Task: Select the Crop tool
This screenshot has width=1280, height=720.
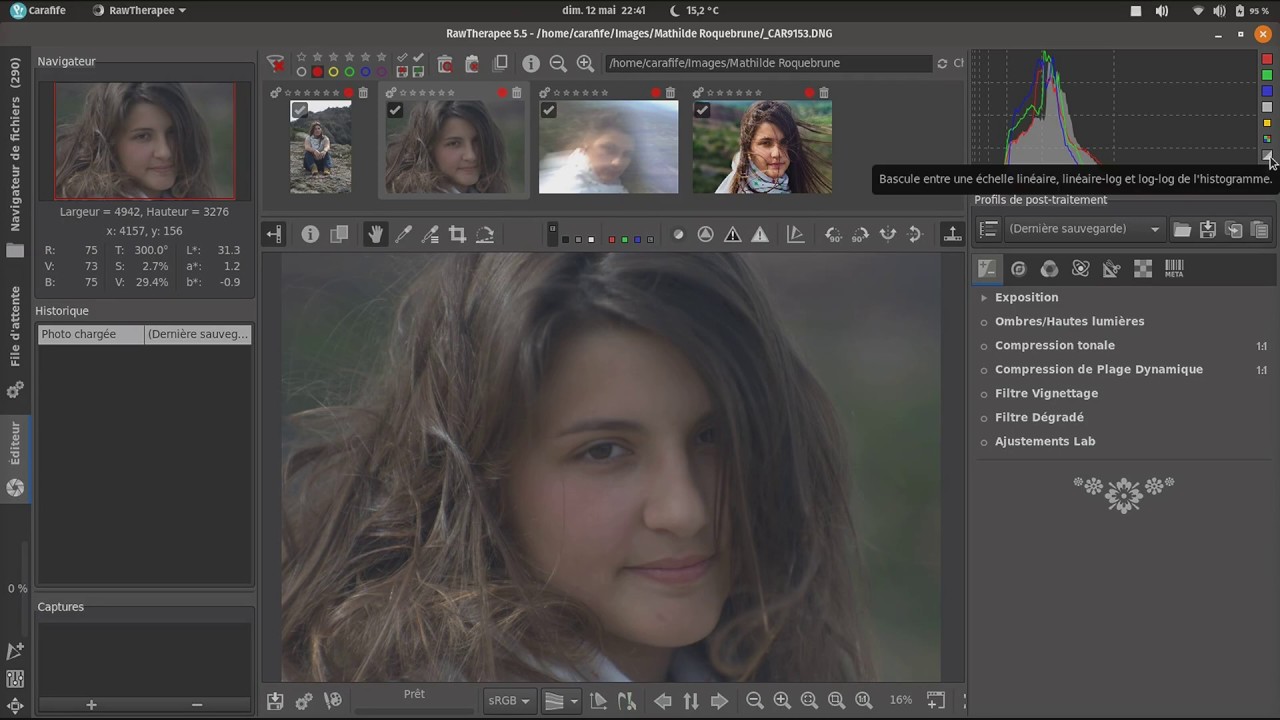Action: (x=457, y=234)
